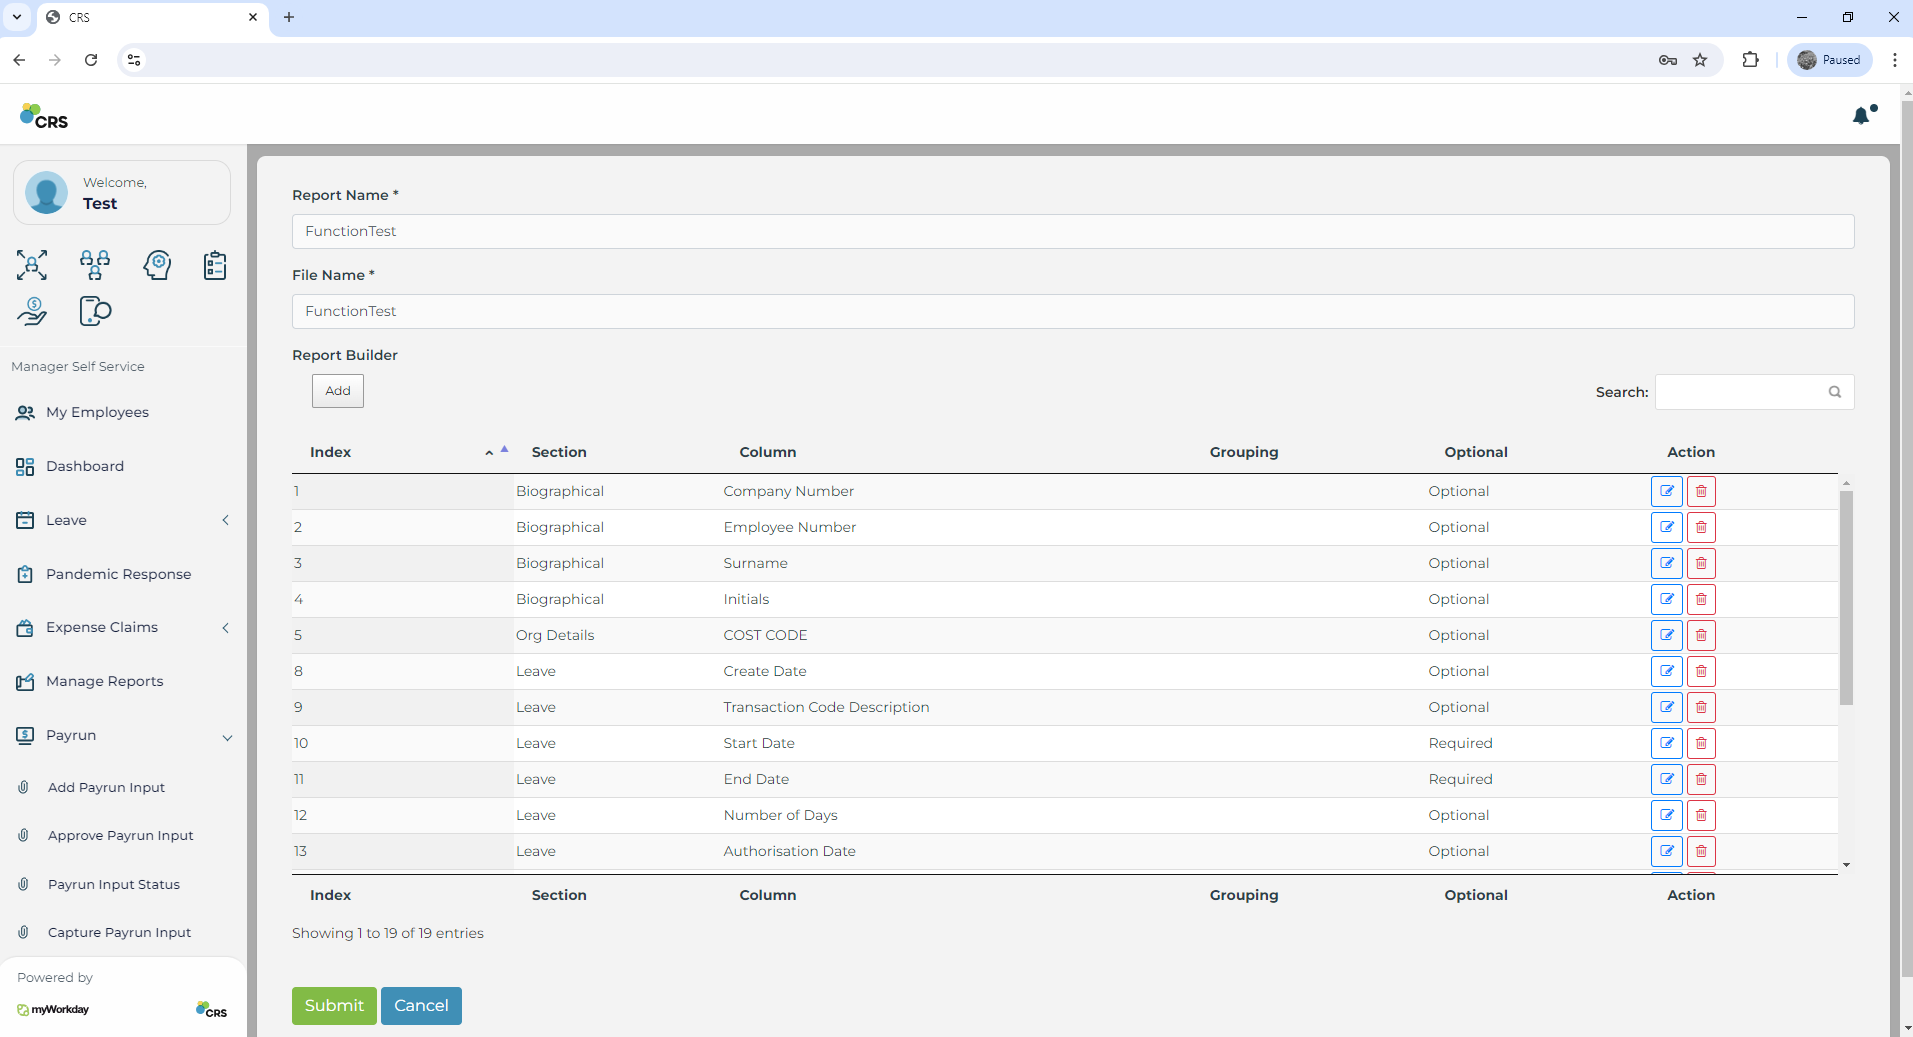This screenshot has height=1037, width=1913.
Task: Edit the Employee Number row
Action: click(1666, 527)
